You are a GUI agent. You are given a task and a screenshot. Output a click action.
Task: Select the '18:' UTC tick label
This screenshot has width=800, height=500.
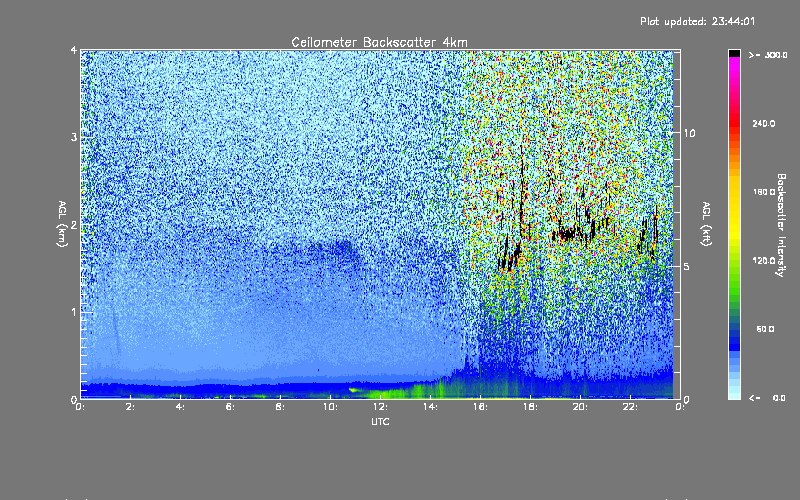[x=530, y=407]
